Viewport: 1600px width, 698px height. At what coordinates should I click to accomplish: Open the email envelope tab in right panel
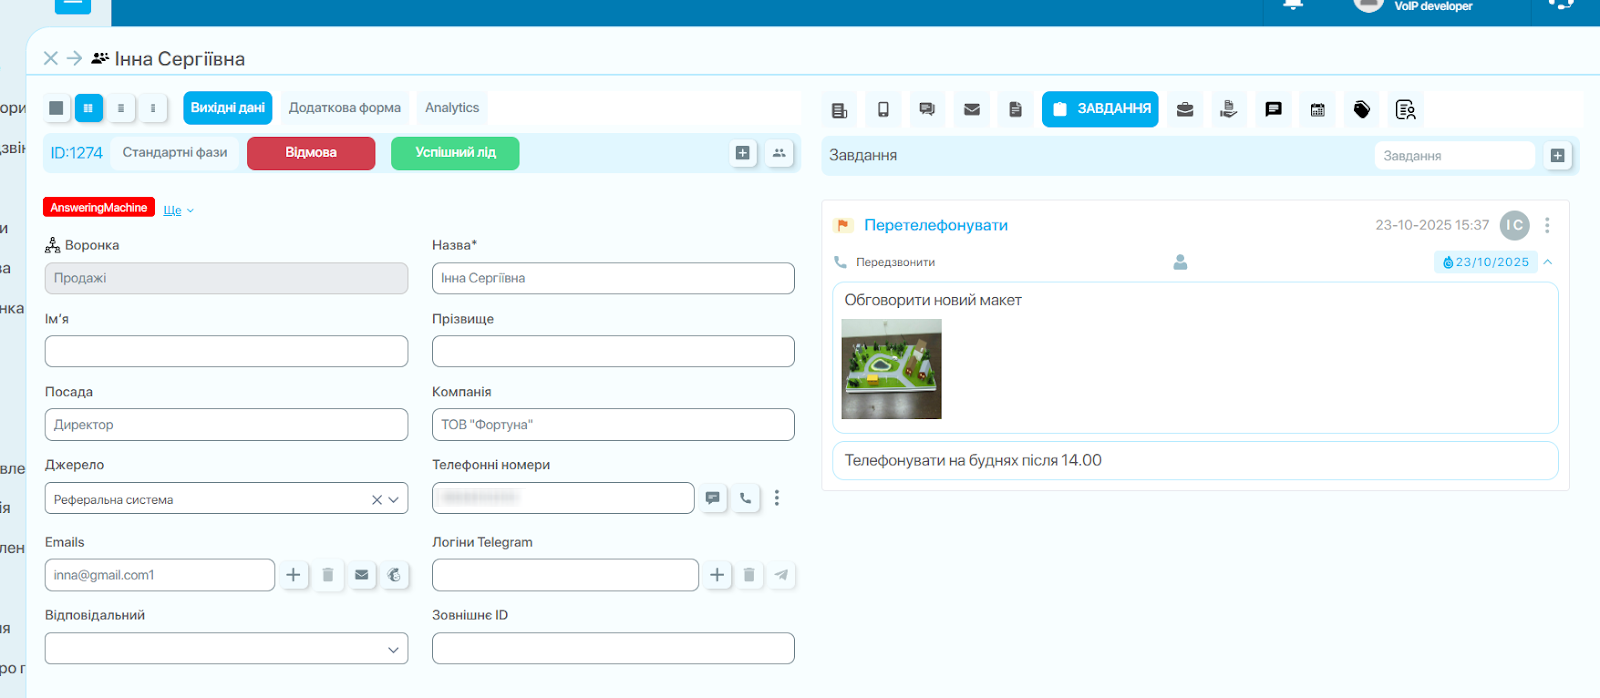click(x=971, y=109)
